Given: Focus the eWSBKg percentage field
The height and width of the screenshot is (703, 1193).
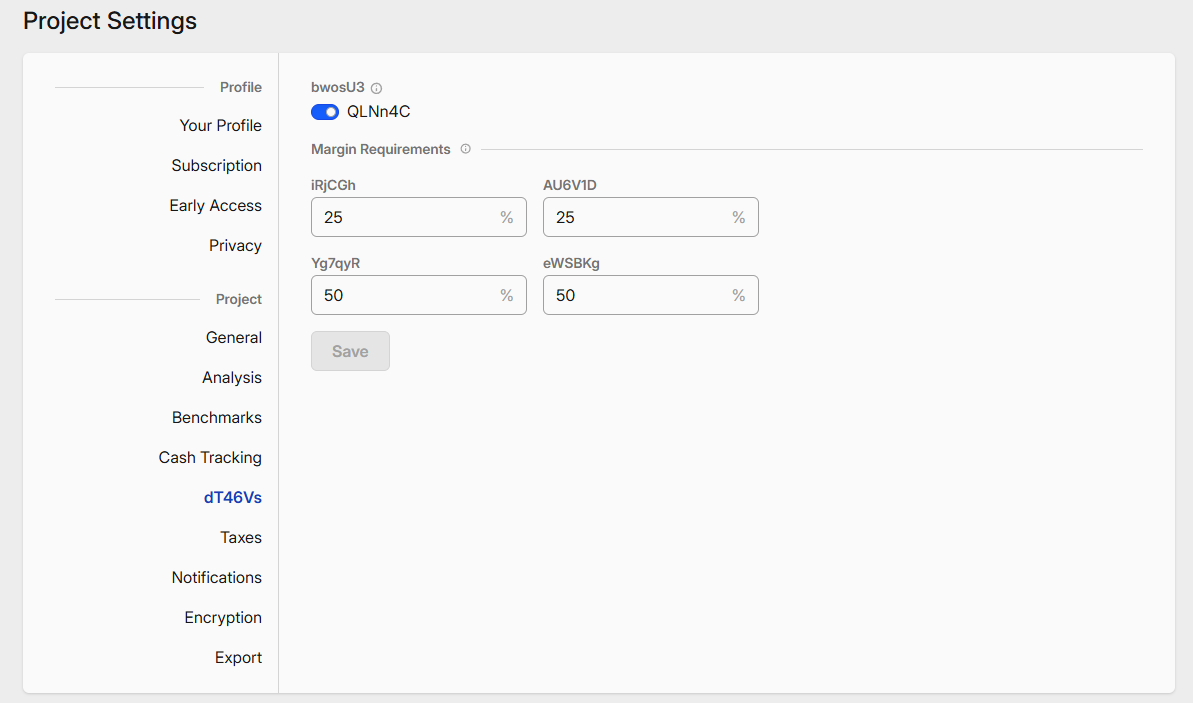Looking at the screenshot, I should coord(637,295).
